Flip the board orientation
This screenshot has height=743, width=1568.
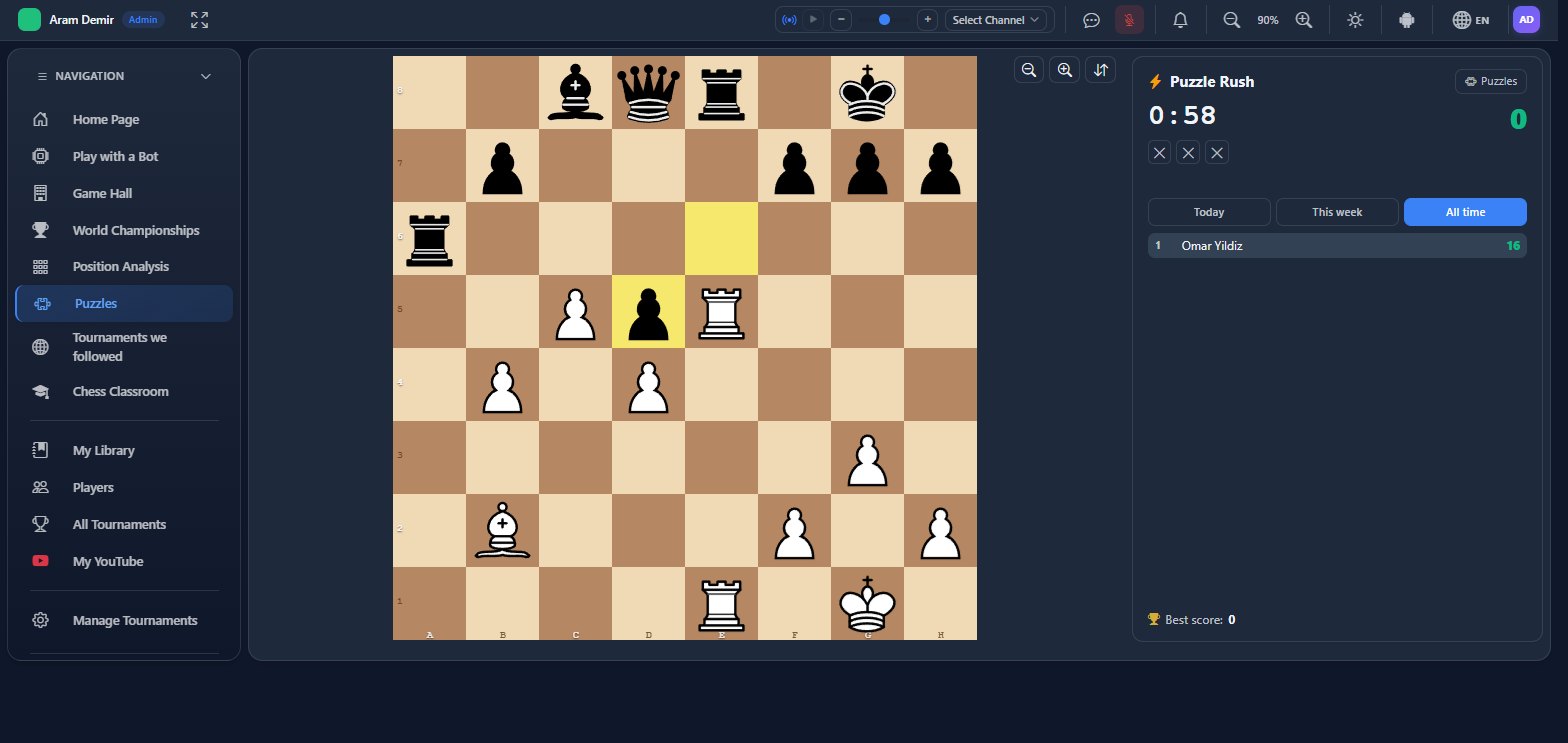click(x=1101, y=70)
